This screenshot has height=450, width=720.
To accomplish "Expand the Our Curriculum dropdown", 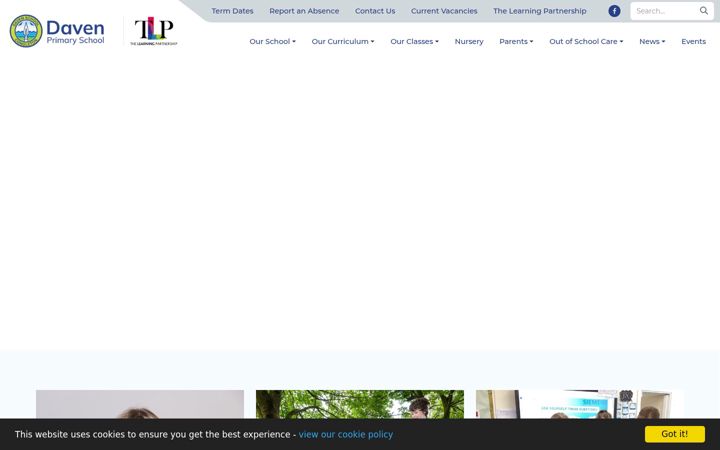I will [x=343, y=41].
